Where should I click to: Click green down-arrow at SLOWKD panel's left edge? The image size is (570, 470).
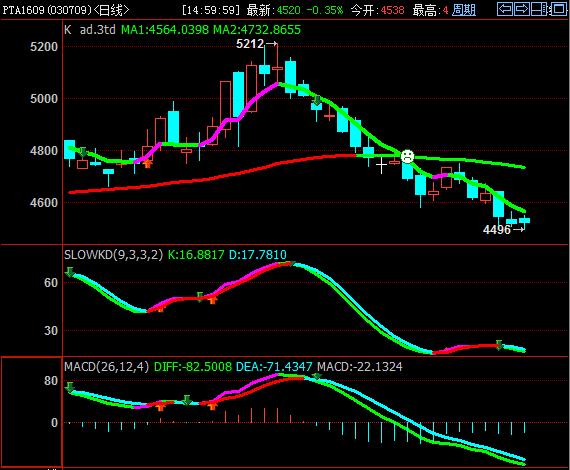pos(70,272)
